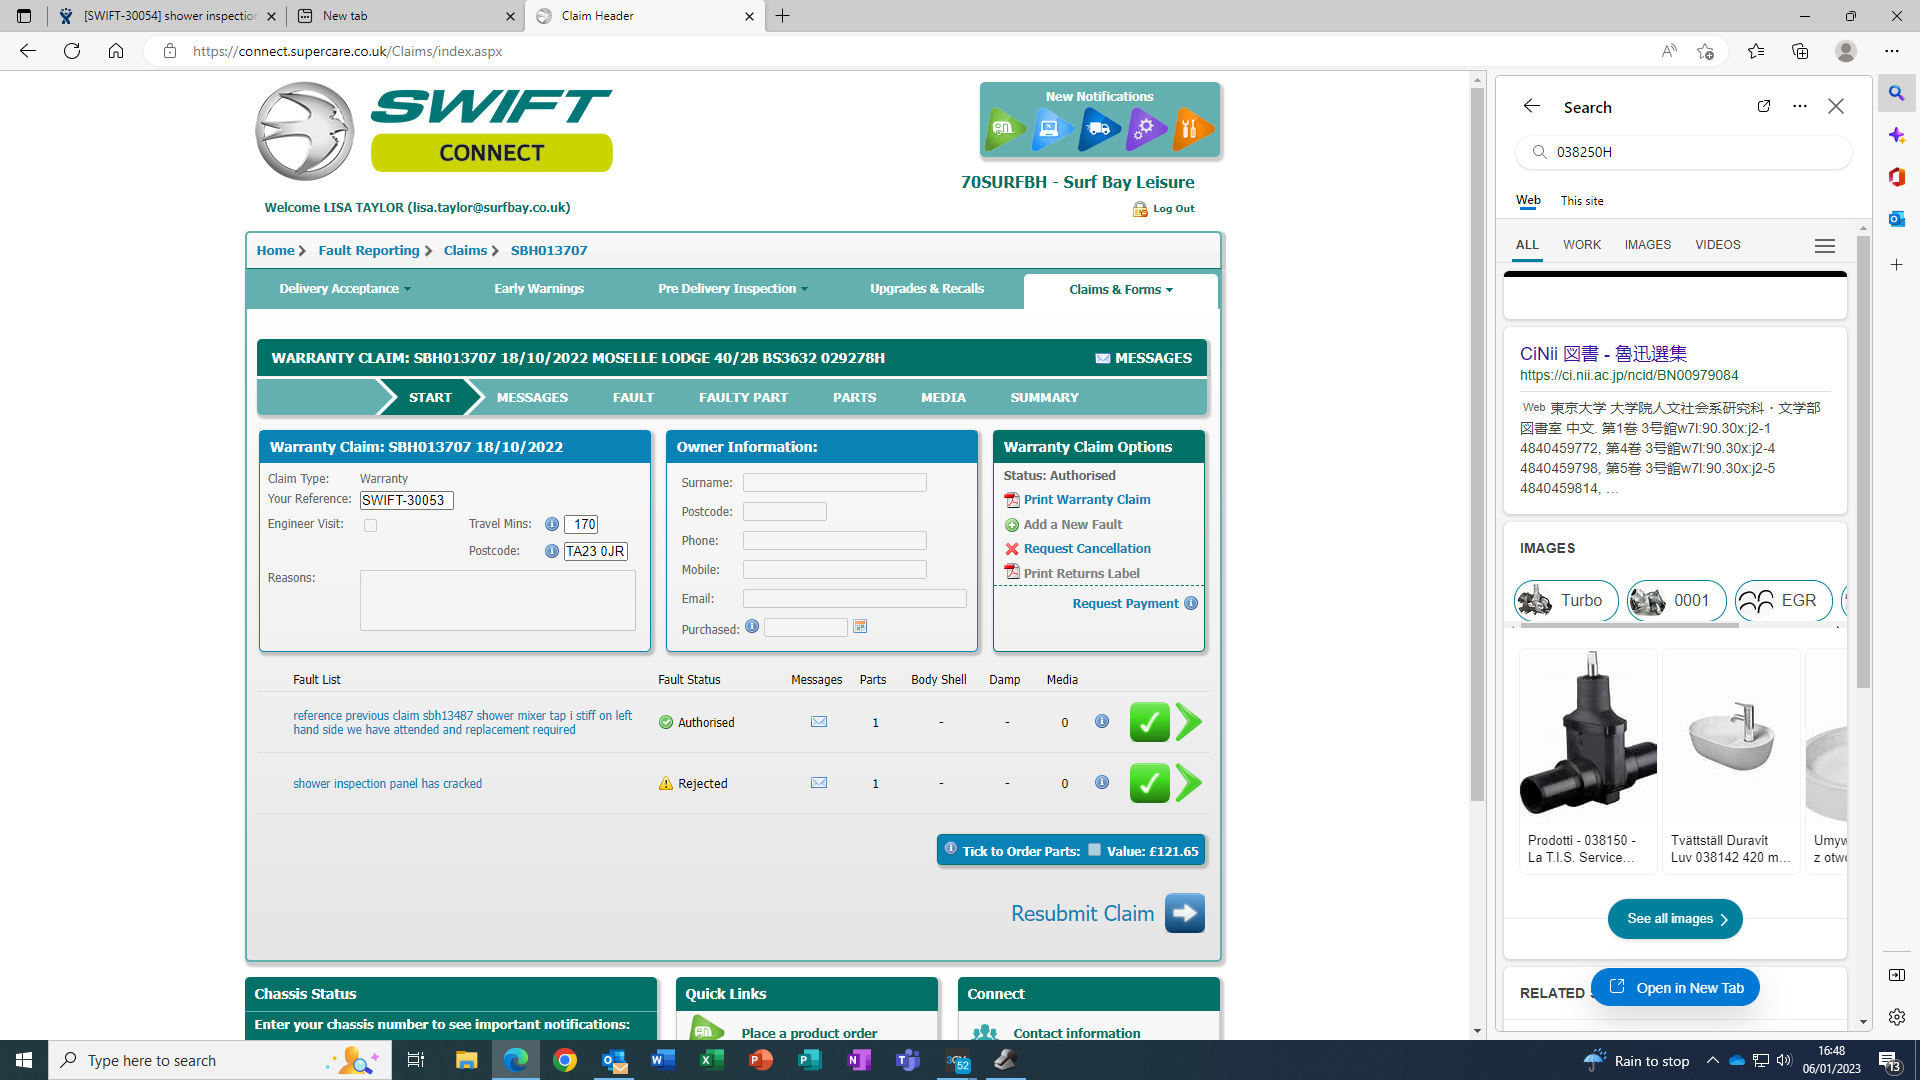Click green arrow for authorised fault
Image resolution: width=1920 pixels, height=1080 pixels.
pos(1189,722)
